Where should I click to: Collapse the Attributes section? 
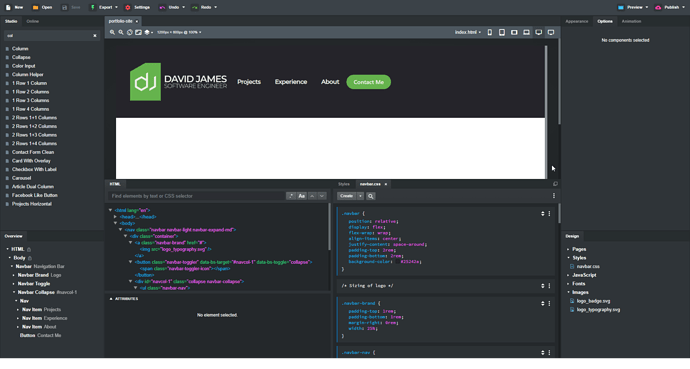(x=111, y=299)
